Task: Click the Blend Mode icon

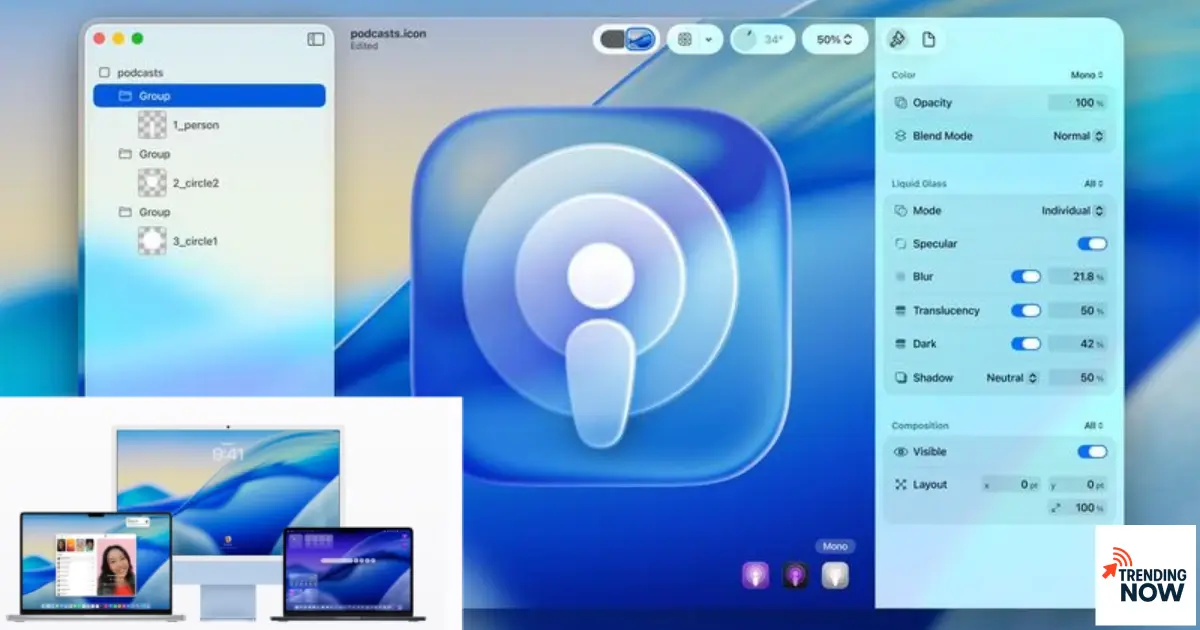Action: (900, 136)
